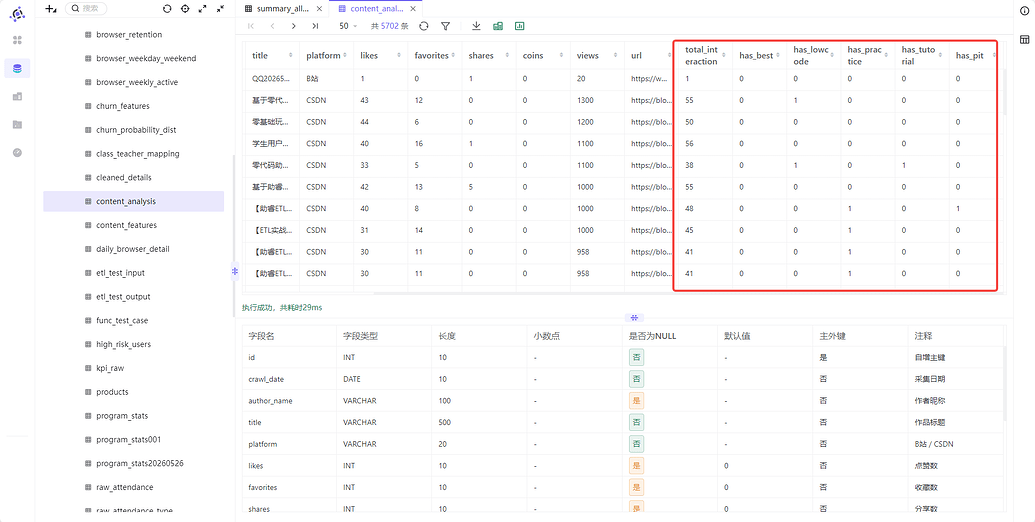This screenshot has height=522, width=1035.
Task: Sort by the shares column
Action: [508, 56]
